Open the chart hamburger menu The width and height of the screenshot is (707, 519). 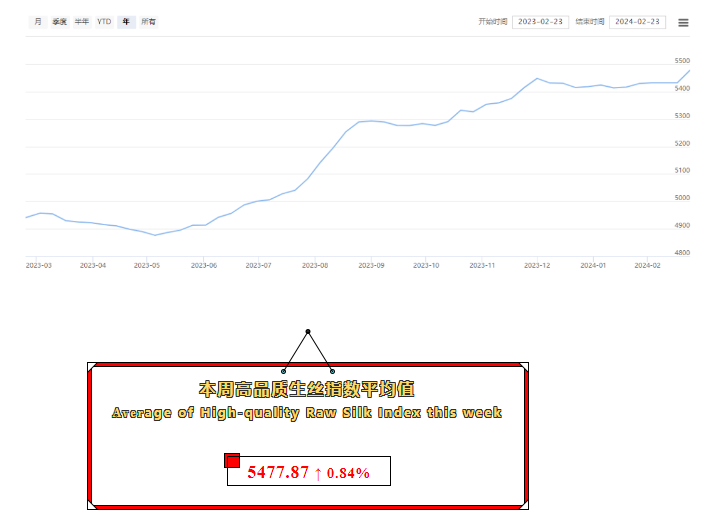(x=683, y=22)
